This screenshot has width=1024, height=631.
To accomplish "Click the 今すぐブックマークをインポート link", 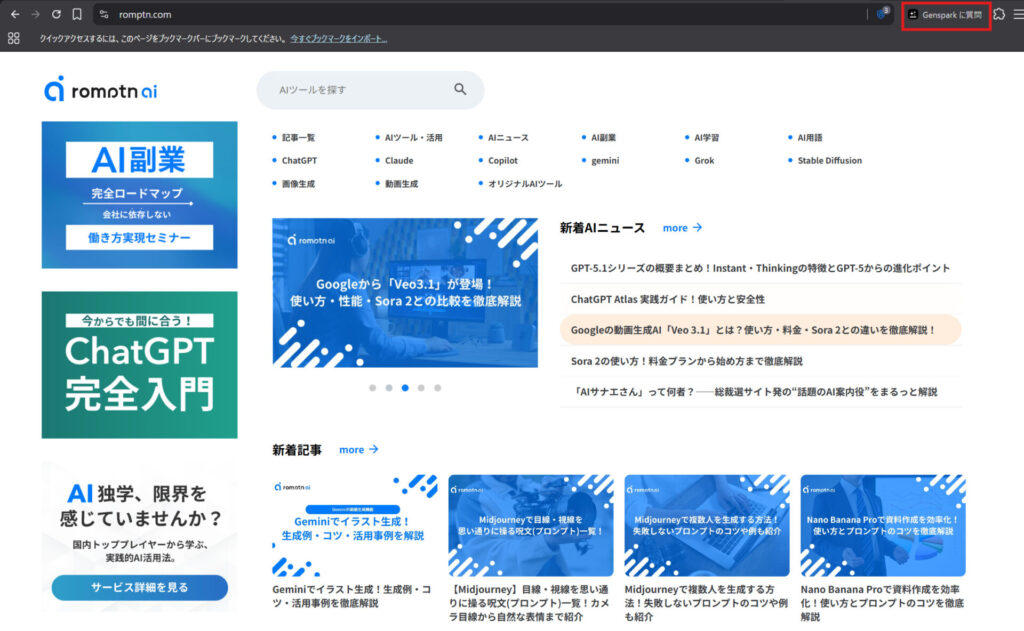I will pos(338,39).
